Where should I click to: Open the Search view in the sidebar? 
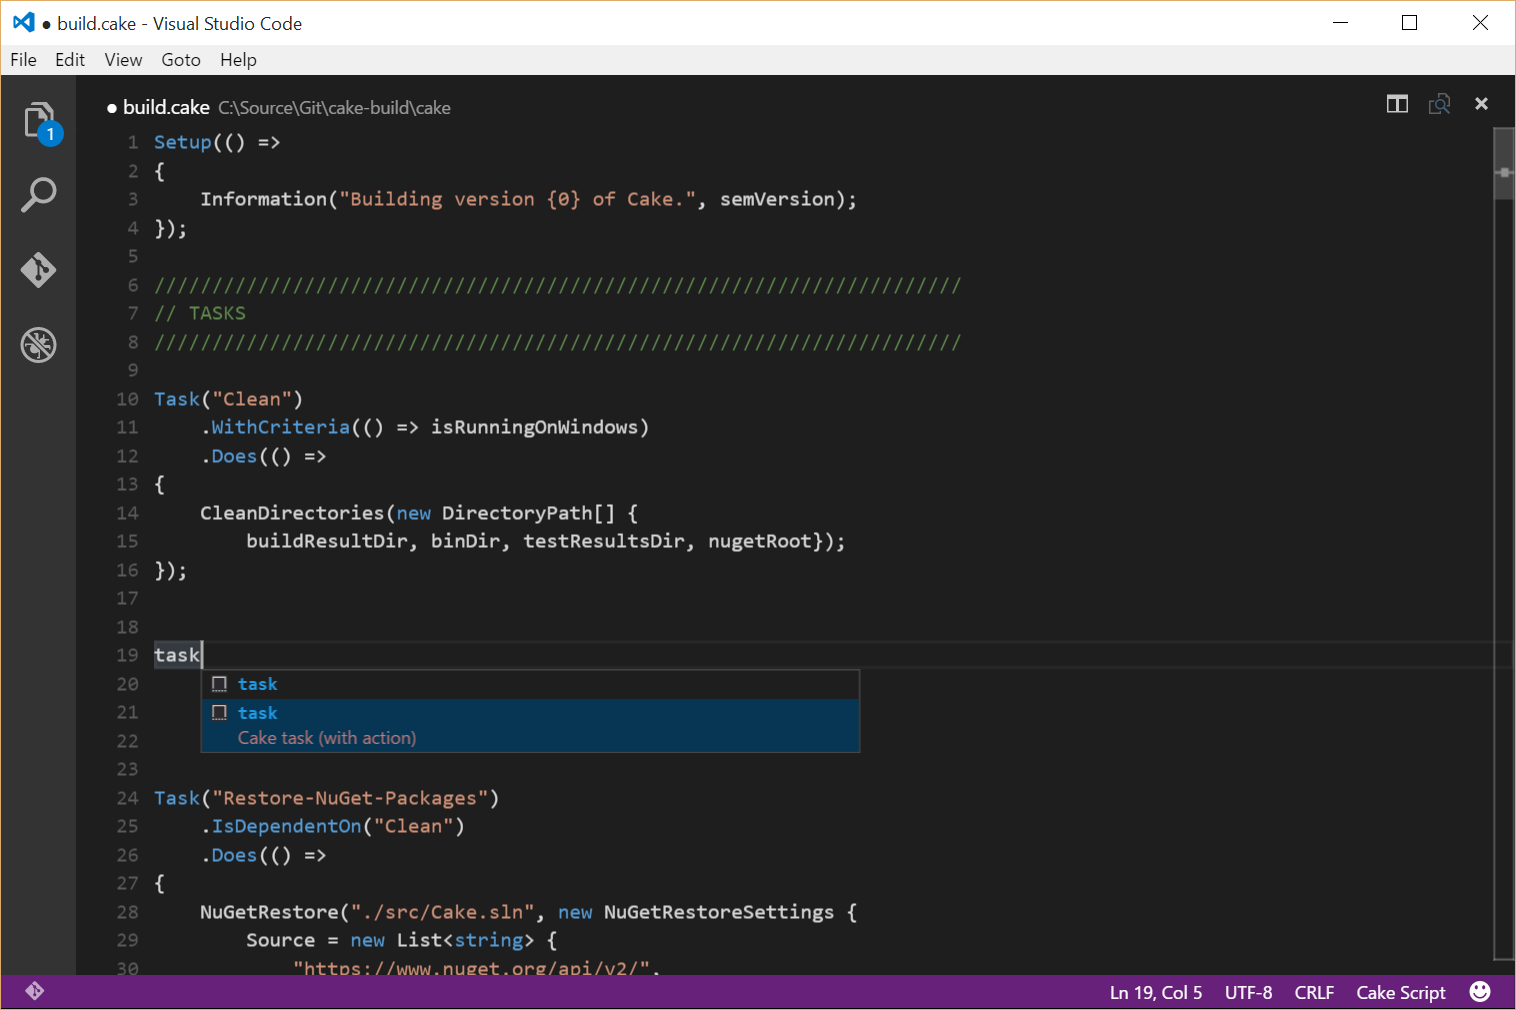point(38,195)
